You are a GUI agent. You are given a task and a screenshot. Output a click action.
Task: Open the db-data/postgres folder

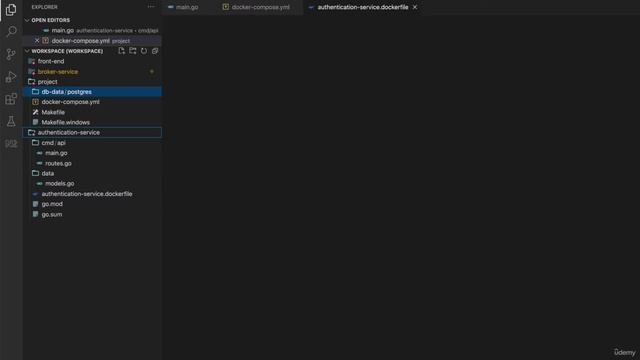[92, 92]
